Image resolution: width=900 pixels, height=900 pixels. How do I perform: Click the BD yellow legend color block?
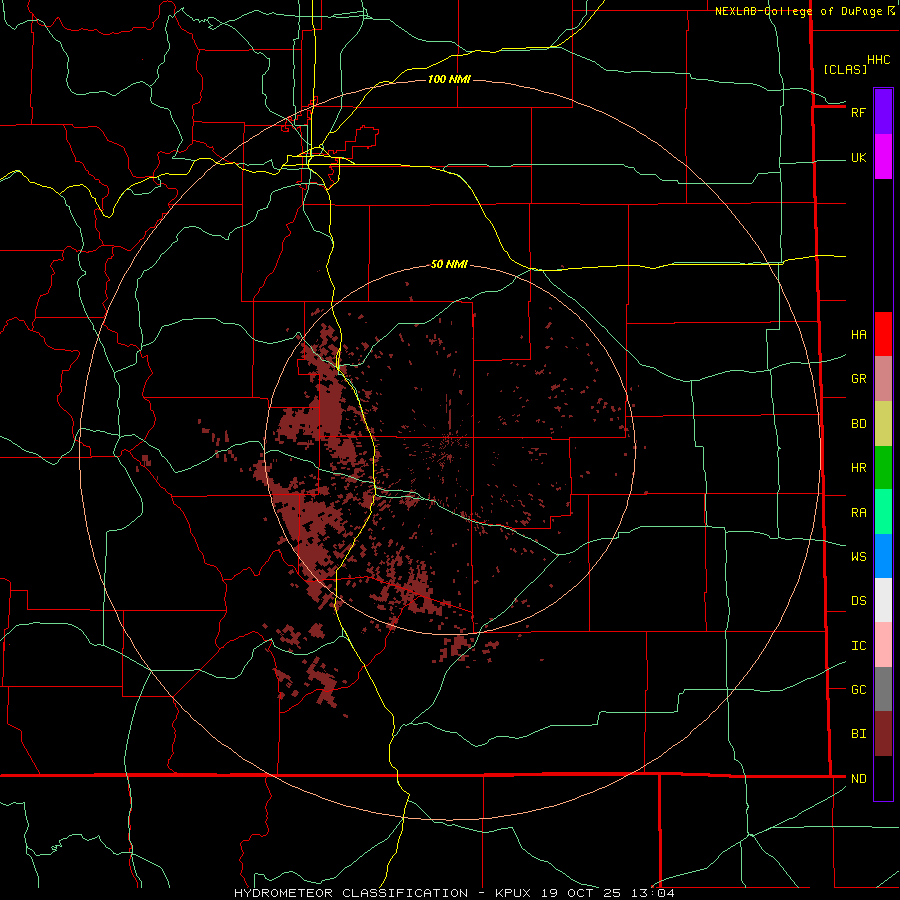[883, 424]
